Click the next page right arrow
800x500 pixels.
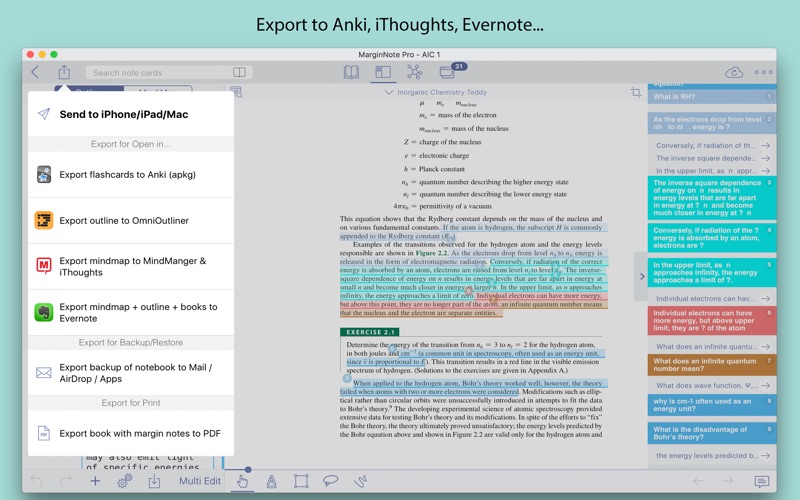point(728,481)
